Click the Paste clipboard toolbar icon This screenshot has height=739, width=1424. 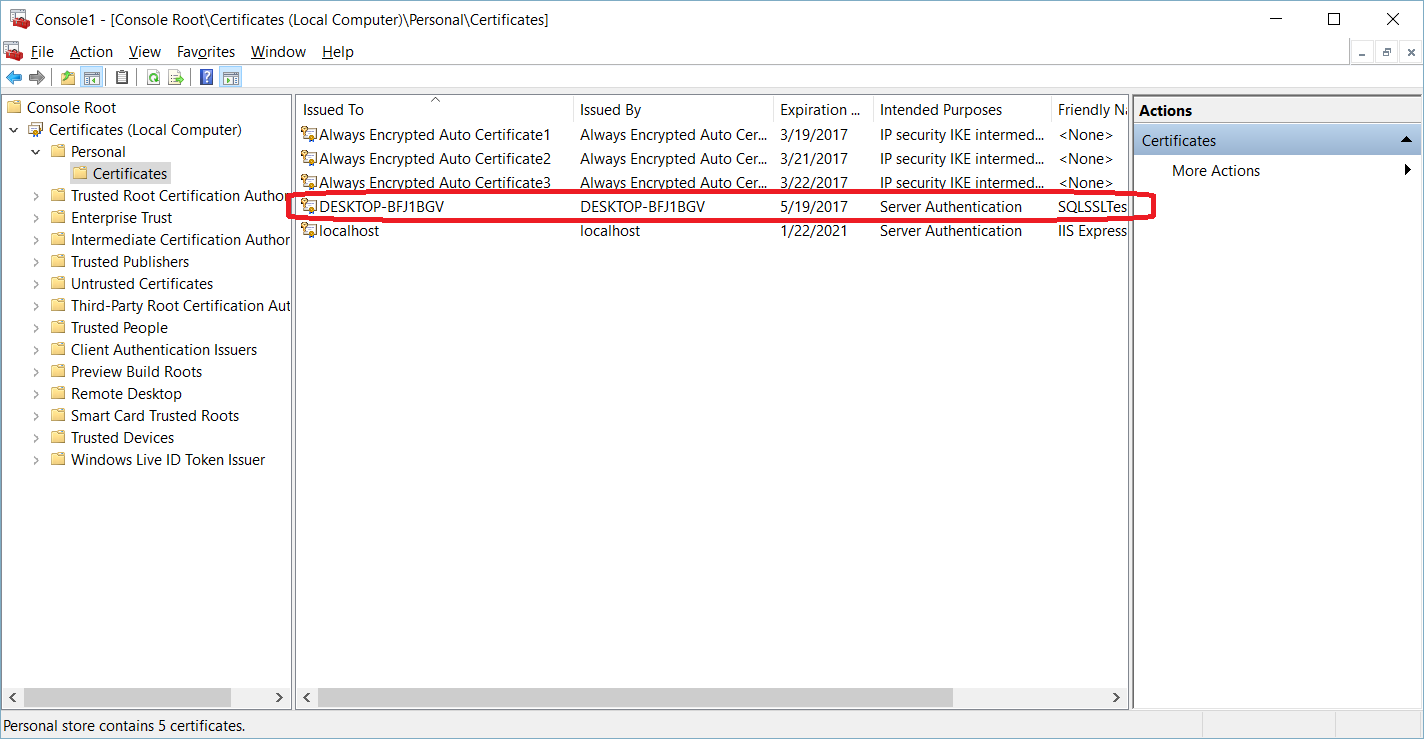[122, 78]
